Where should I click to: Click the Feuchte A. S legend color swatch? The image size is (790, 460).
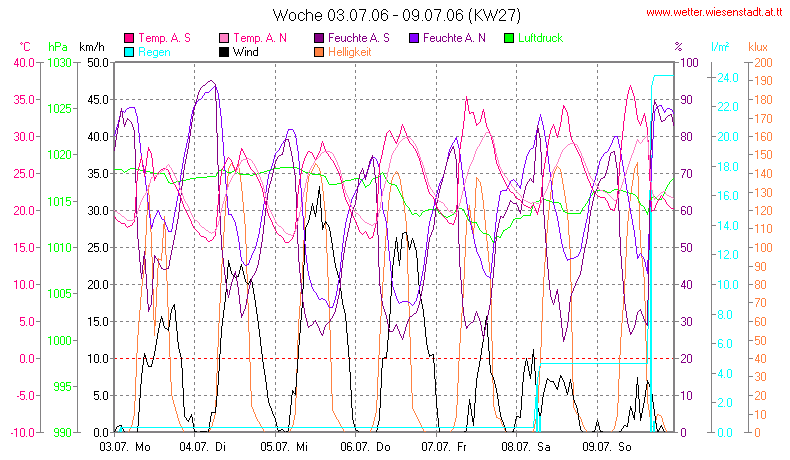(x=319, y=38)
